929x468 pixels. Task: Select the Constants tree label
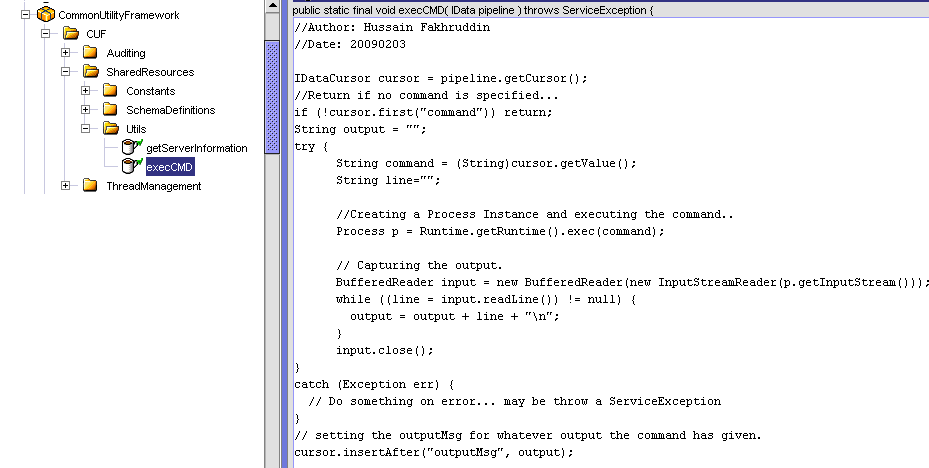tap(150, 91)
